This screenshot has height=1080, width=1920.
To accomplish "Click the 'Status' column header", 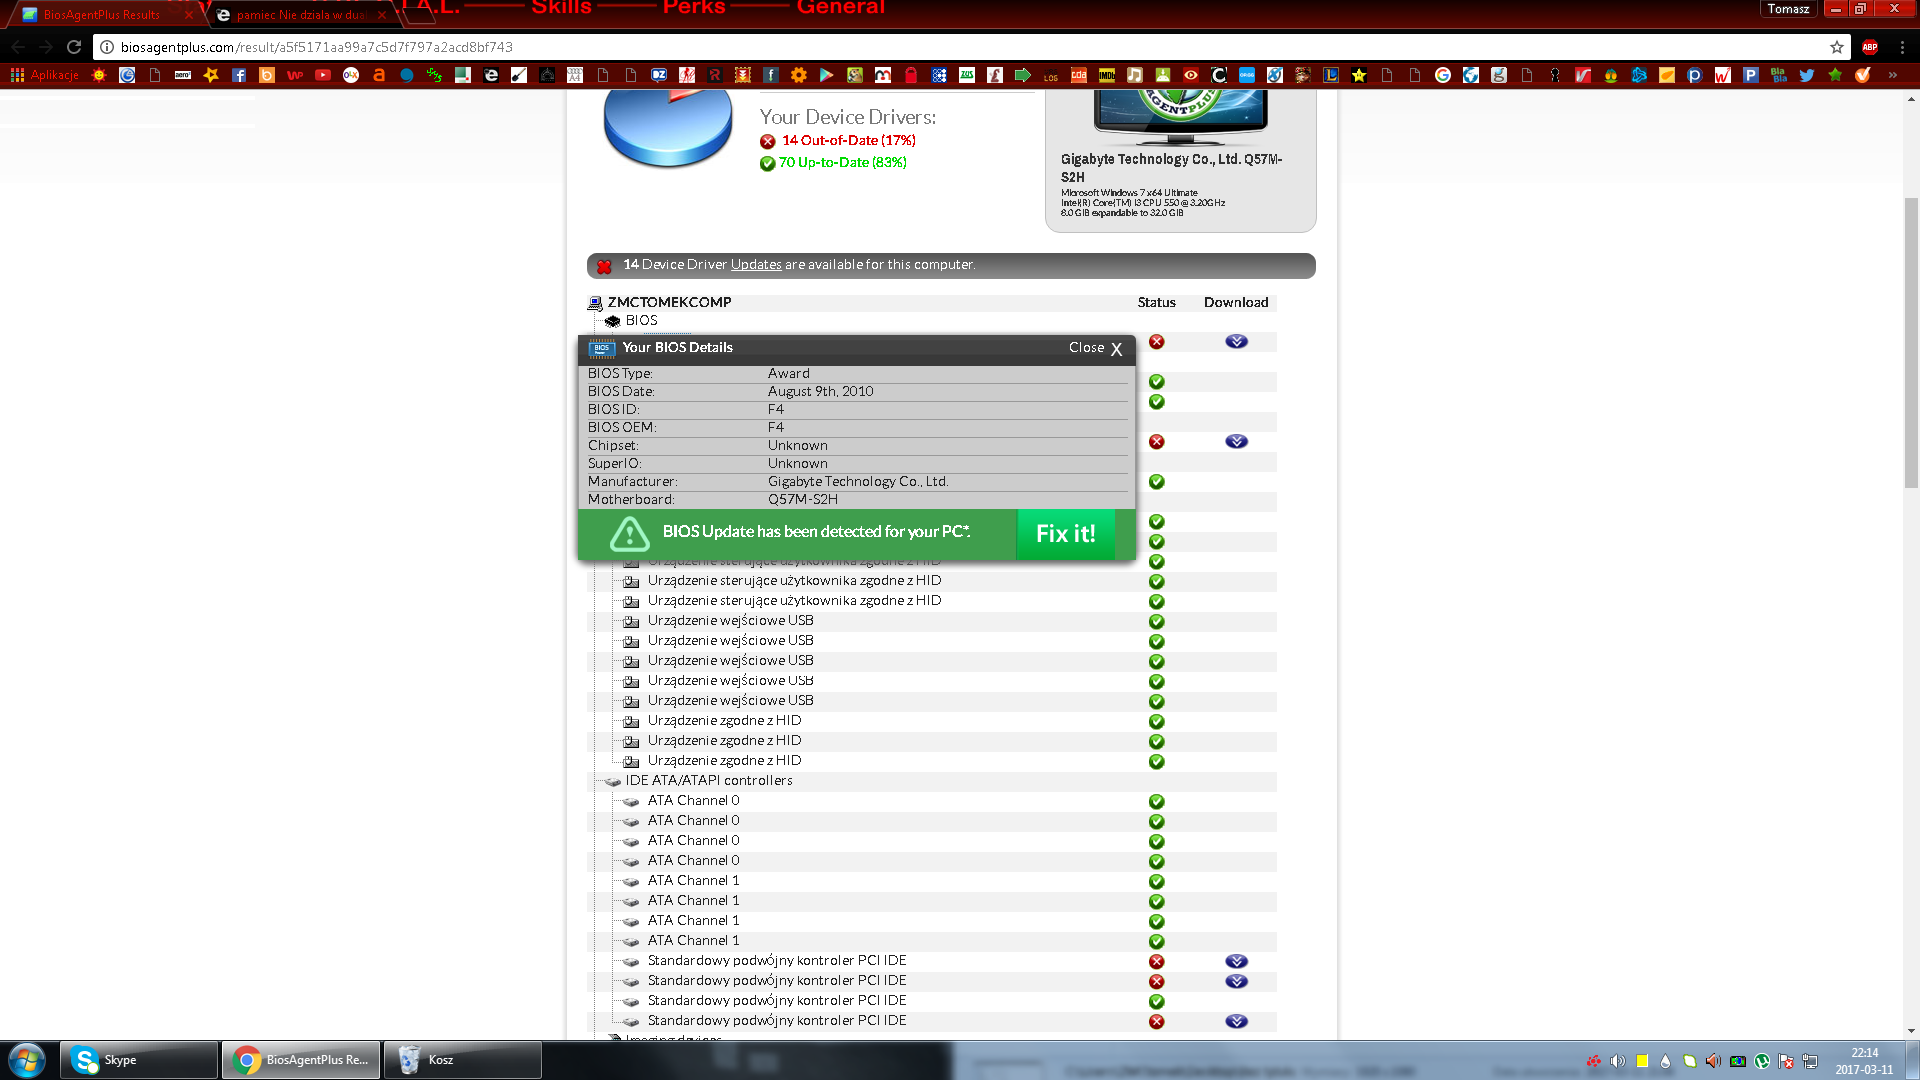I will [x=1156, y=302].
